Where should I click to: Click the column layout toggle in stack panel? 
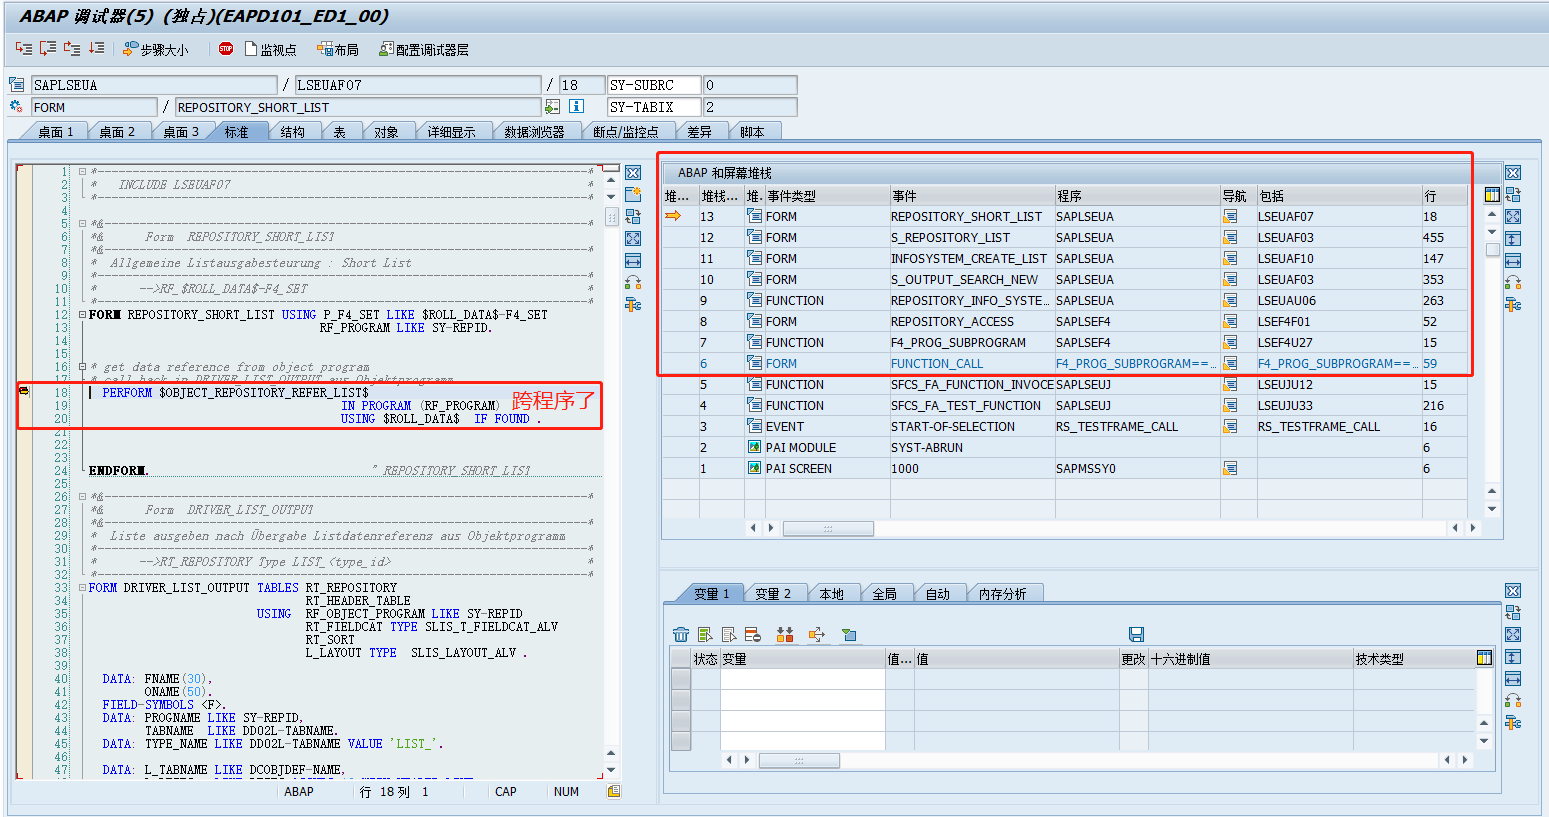point(1492,196)
